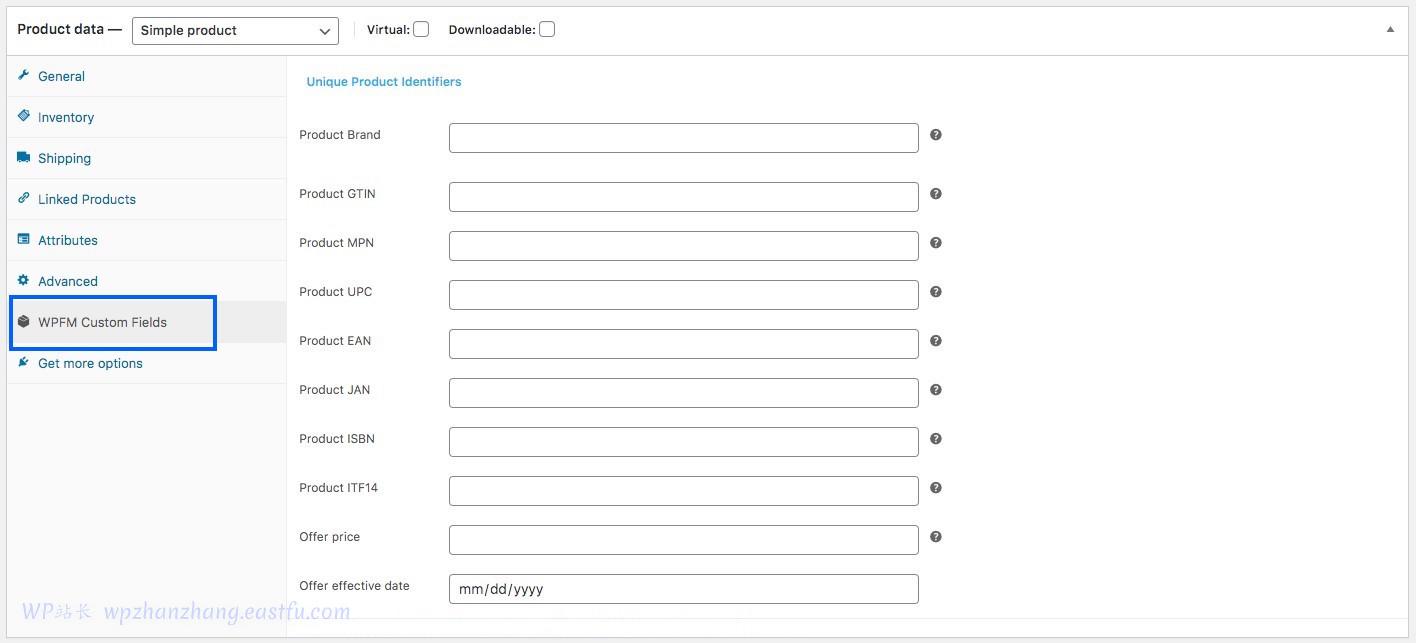Click the Advanced tab gear icon
The width and height of the screenshot is (1416, 643).
tap(24, 280)
